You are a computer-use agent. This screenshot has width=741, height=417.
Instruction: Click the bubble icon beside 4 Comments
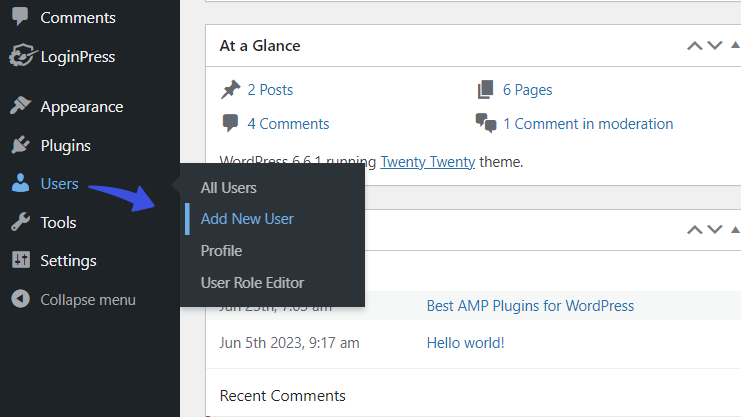coord(230,123)
